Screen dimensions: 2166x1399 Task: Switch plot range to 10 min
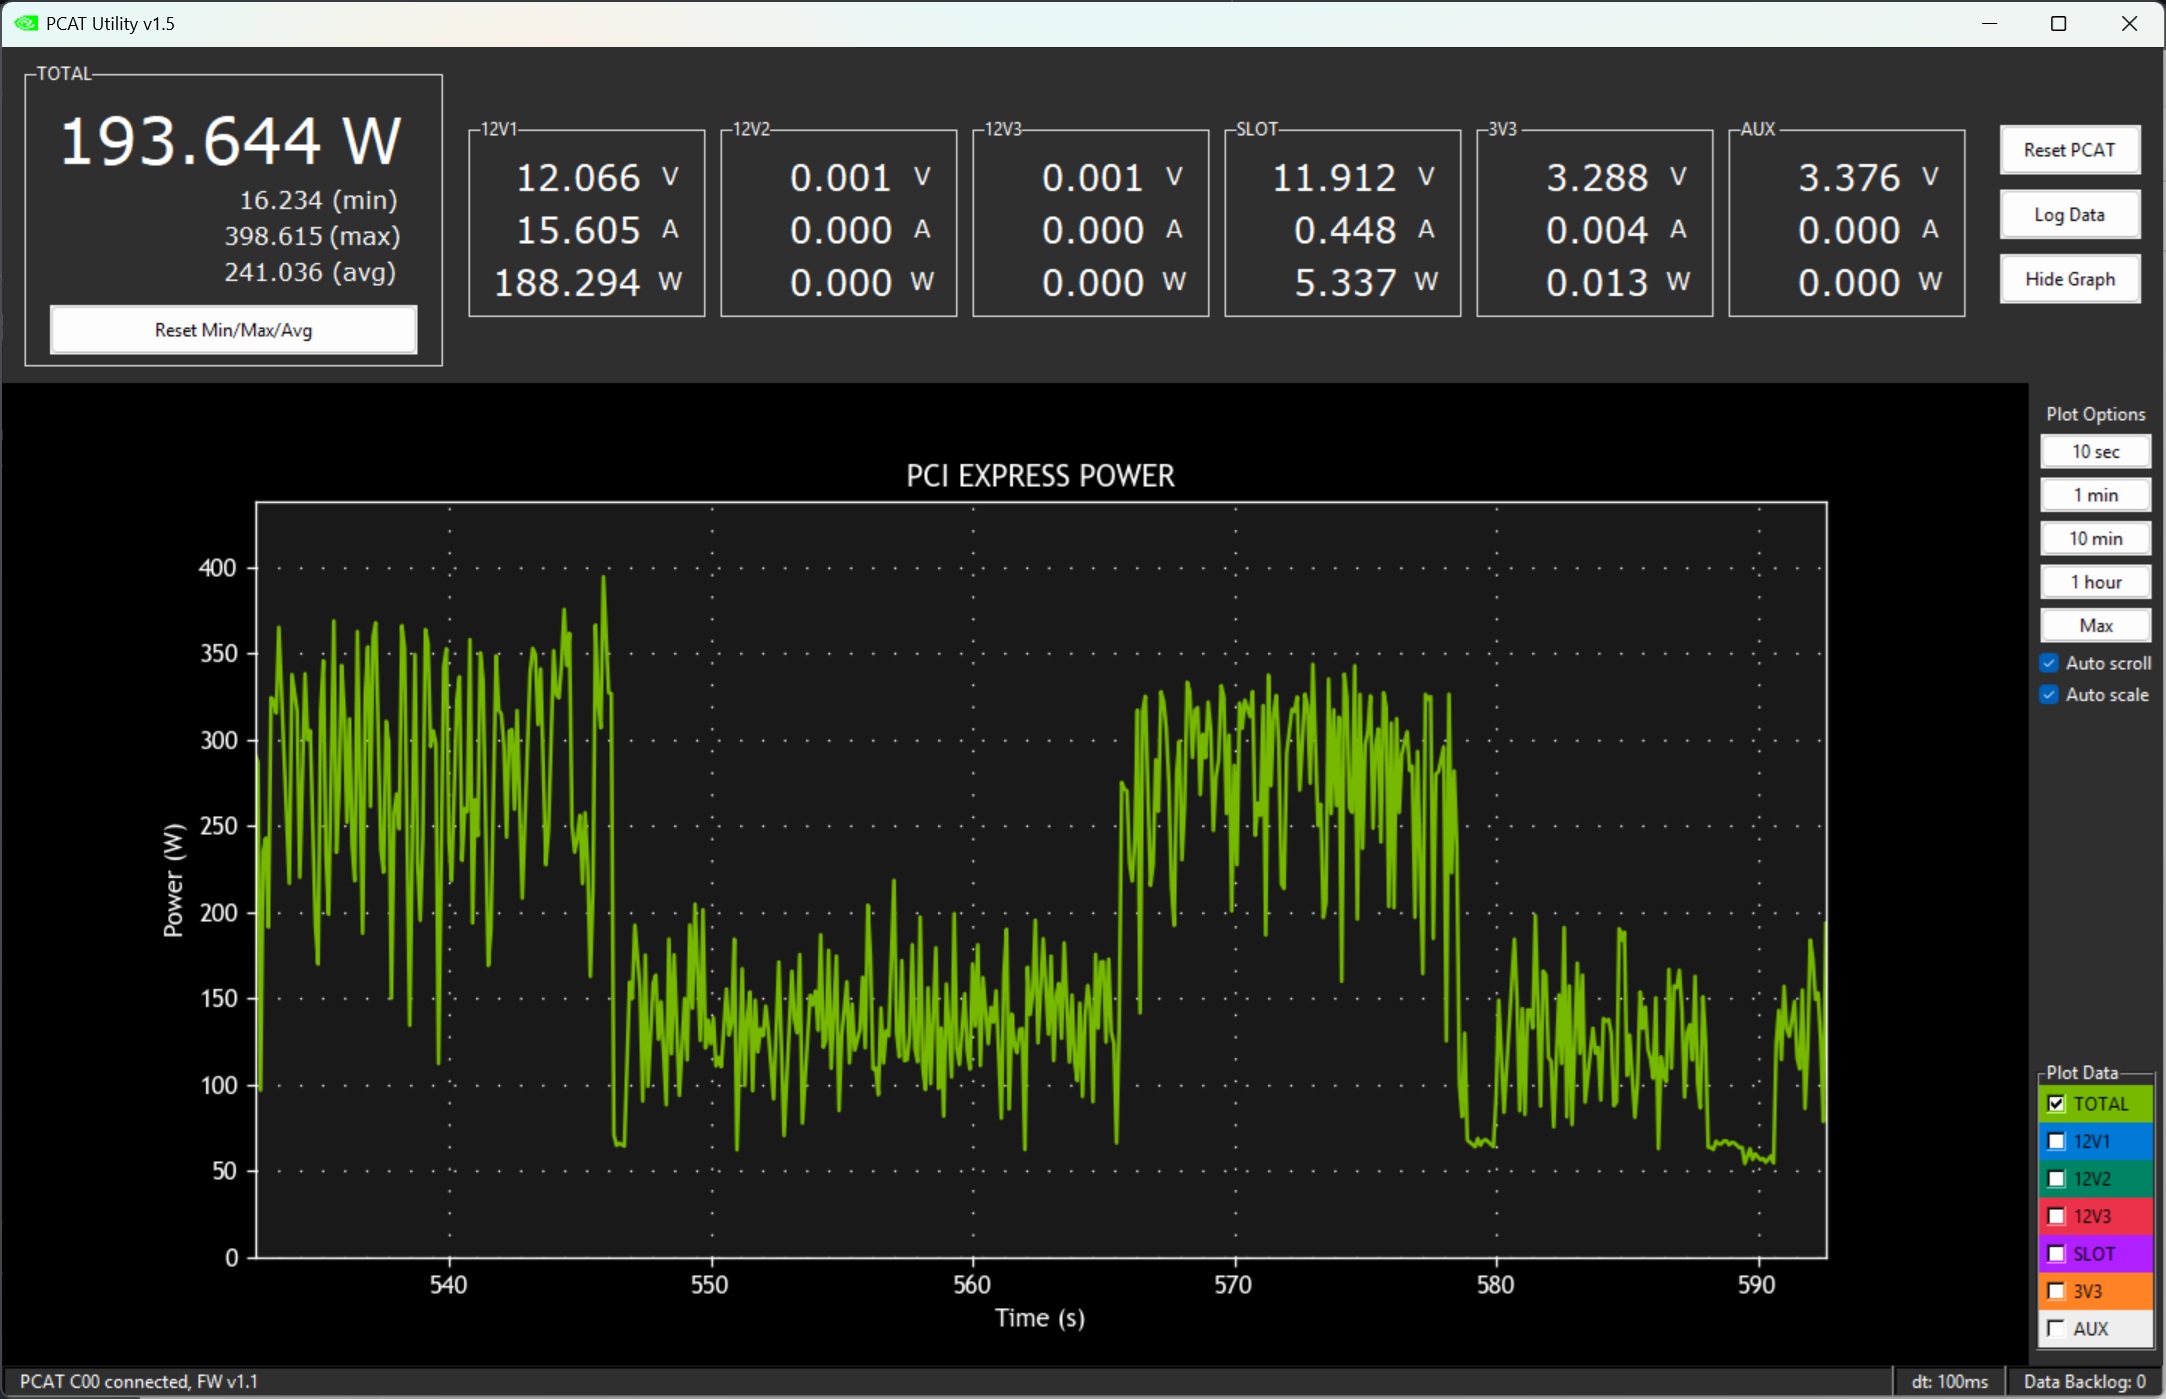pyautogui.click(x=2095, y=539)
